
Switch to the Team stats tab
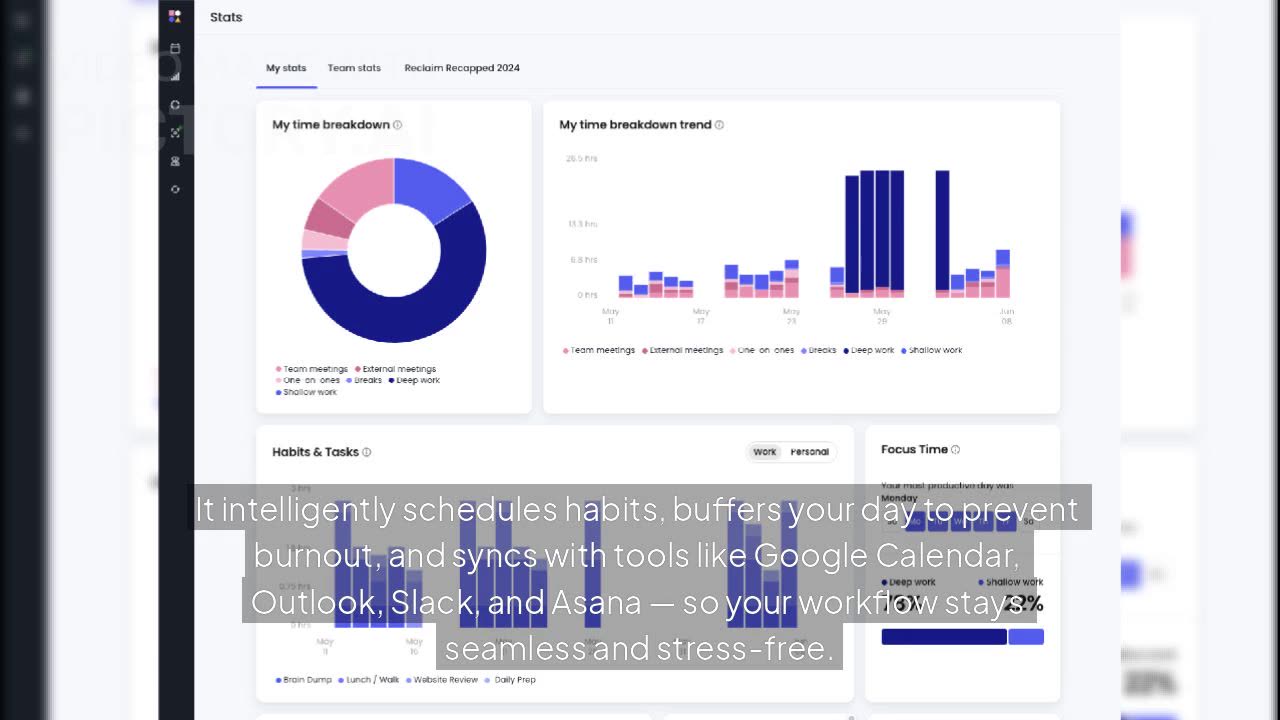[x=354, y=68]
